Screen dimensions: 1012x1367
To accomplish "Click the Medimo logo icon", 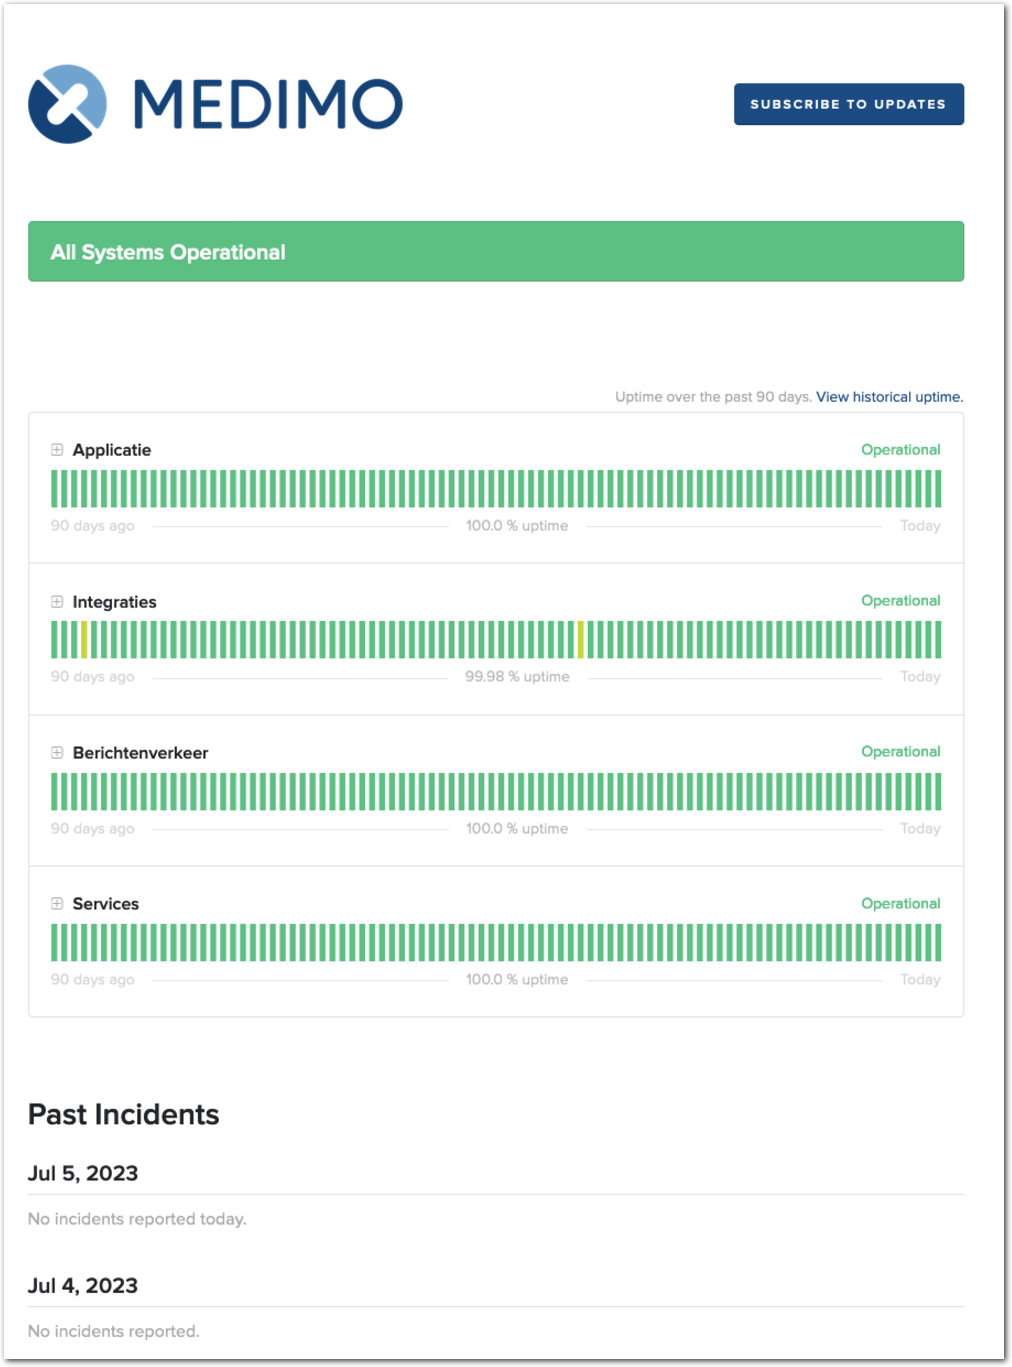I will (x=67, y=104).
